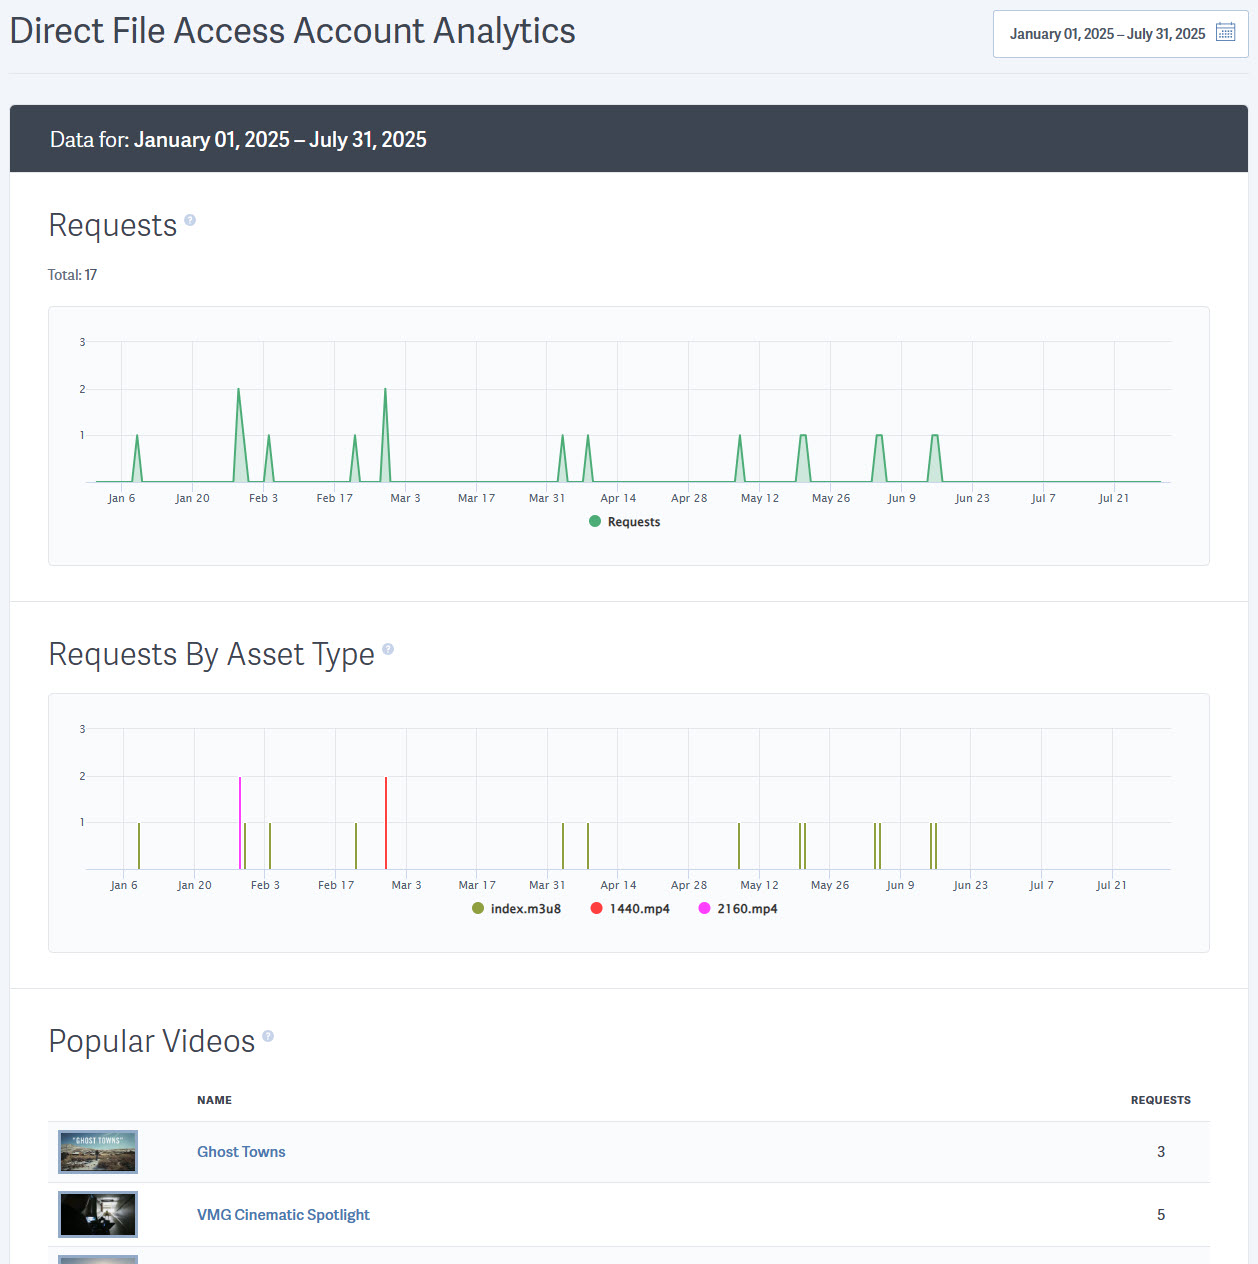Open the calendar icon in the date picker
The width and height of the screenshot is (1258, 1264).
[x=1224, y=32]
